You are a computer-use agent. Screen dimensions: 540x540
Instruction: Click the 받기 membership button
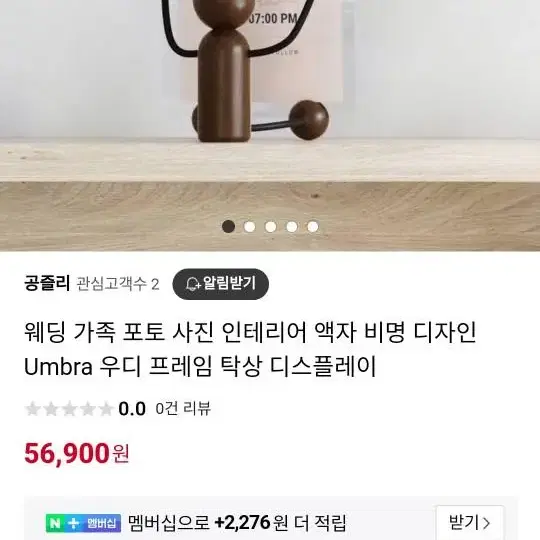point(470,523)
